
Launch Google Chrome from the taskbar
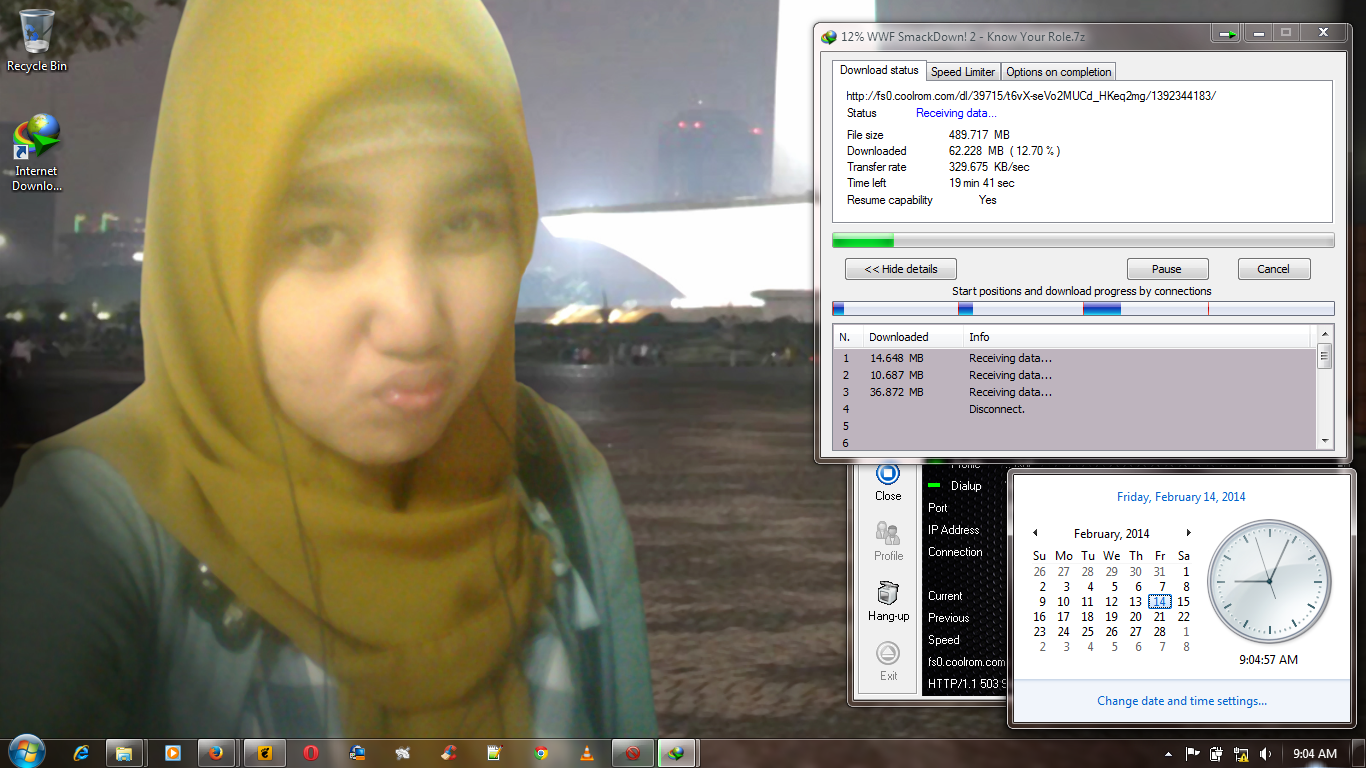[541, 753]
